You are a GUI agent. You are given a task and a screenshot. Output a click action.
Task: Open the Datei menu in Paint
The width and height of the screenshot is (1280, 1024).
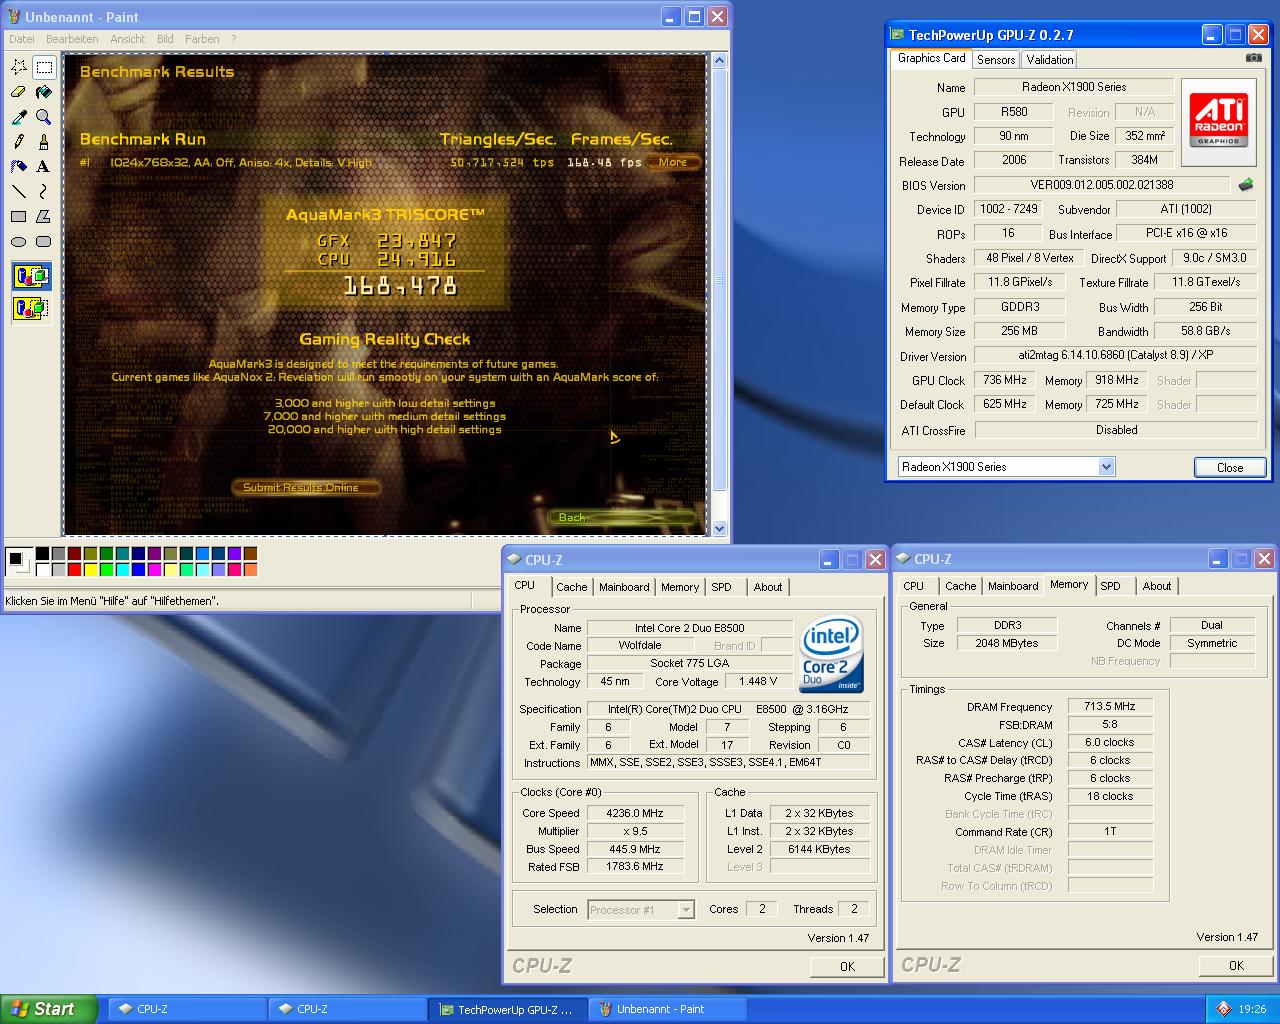click(x=21, y=39)
